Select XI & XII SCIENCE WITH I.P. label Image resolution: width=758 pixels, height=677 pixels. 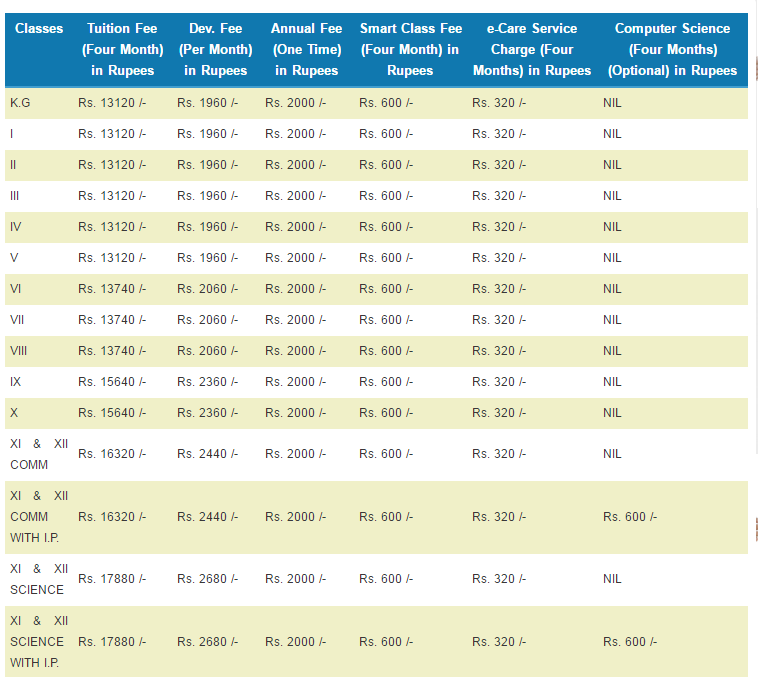coord(39,641)
